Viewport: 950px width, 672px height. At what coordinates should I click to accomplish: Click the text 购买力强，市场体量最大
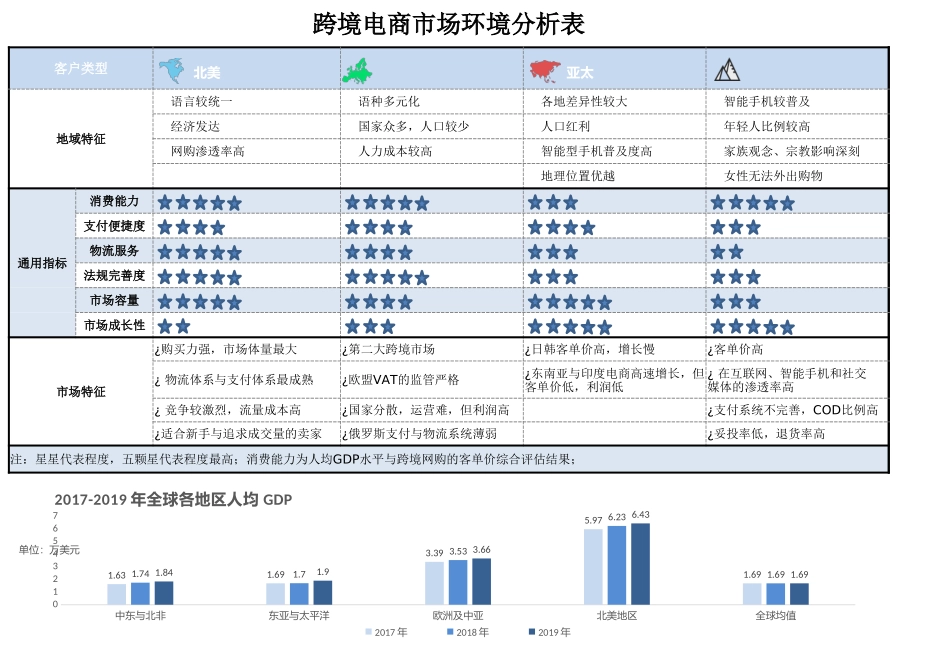[x=229, y=350]
